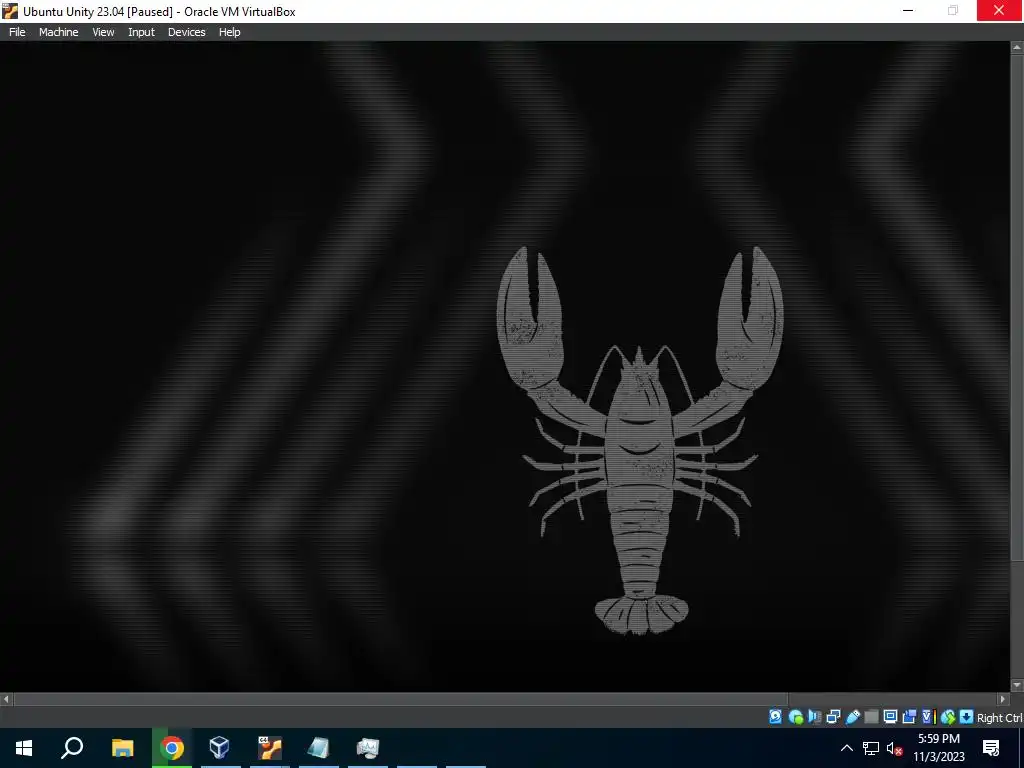The height and width of the screenshot is (768, 1024).
Task: Open File Explorer from the taskbar
Action: pos(122,748)
